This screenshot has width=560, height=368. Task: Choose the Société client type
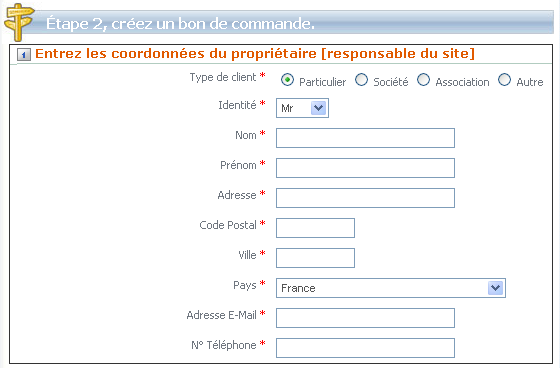[361, 80]
